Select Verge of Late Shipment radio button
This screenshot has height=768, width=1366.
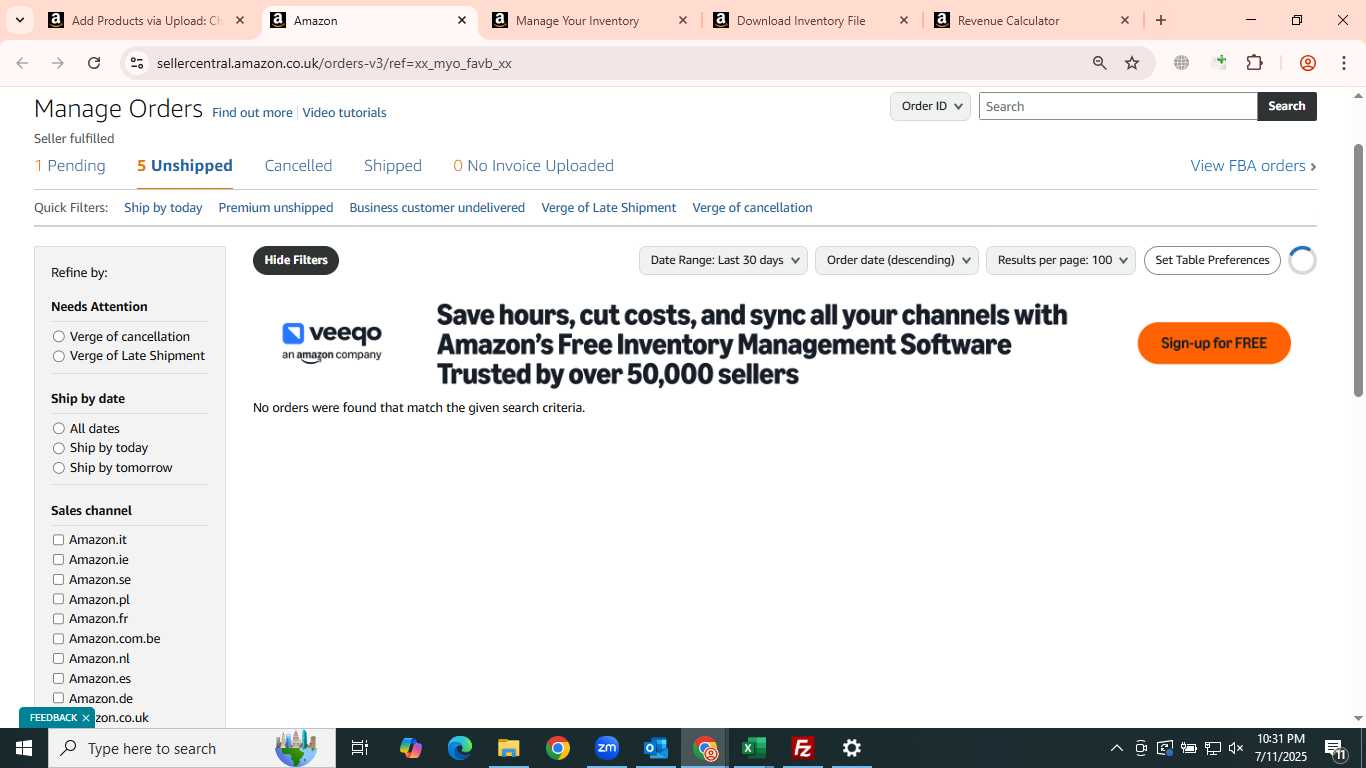click(x=59, y=356)
